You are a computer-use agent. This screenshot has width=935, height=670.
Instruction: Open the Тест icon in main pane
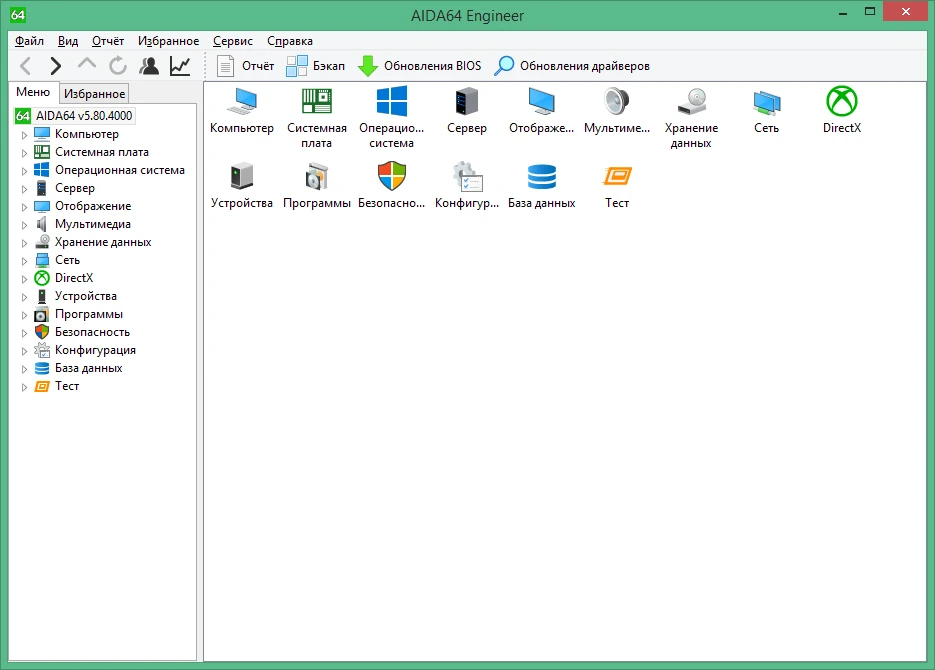[617, 186]
